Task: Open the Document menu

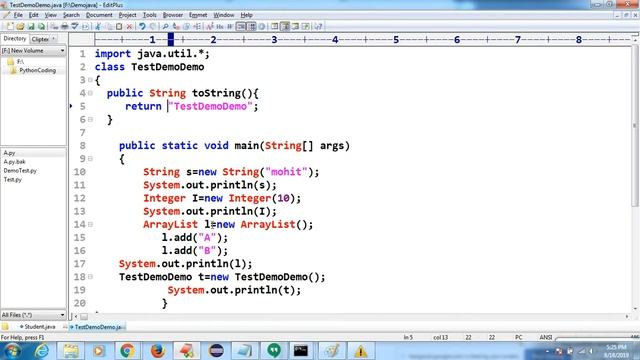Action: pyautogui.click(x=99, y=15)
